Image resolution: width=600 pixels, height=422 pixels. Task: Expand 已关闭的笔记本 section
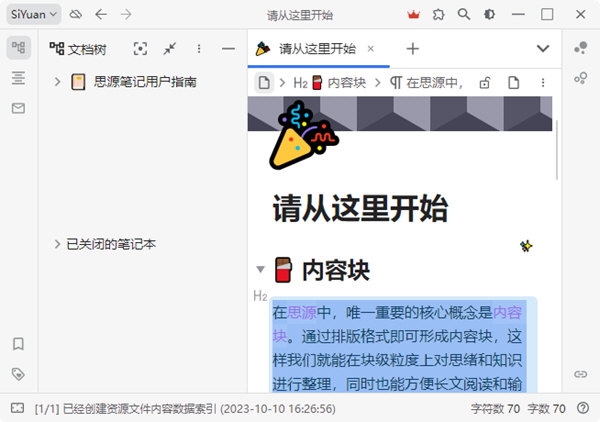[57, 244]
